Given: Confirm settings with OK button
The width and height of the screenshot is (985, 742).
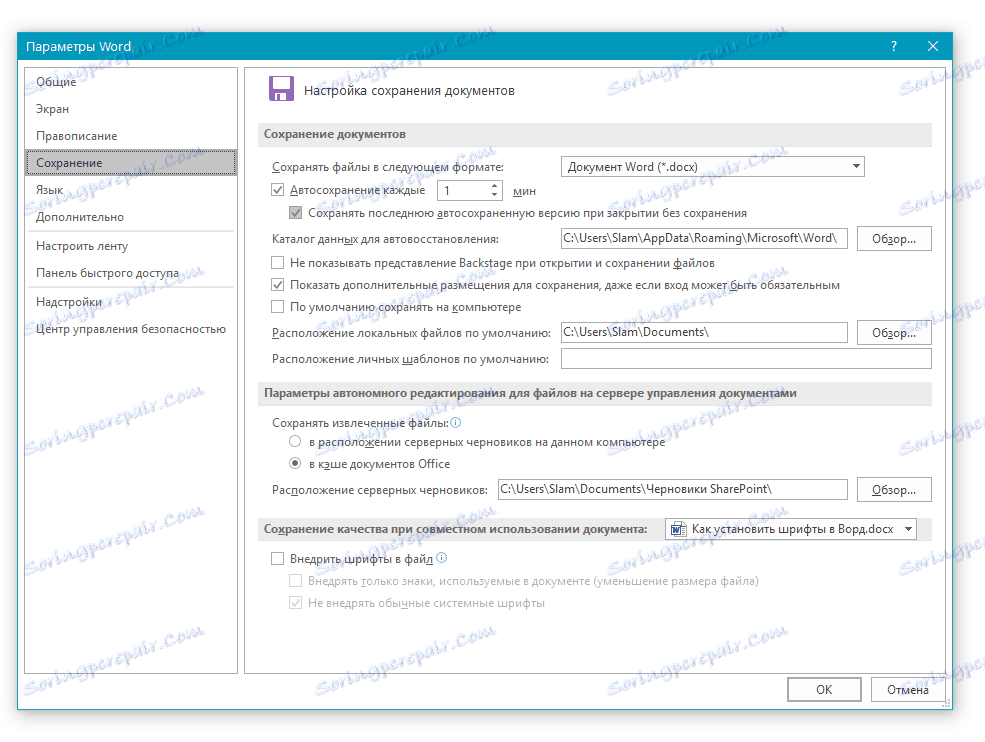Looking at the screenshot, I should (824, 689).
